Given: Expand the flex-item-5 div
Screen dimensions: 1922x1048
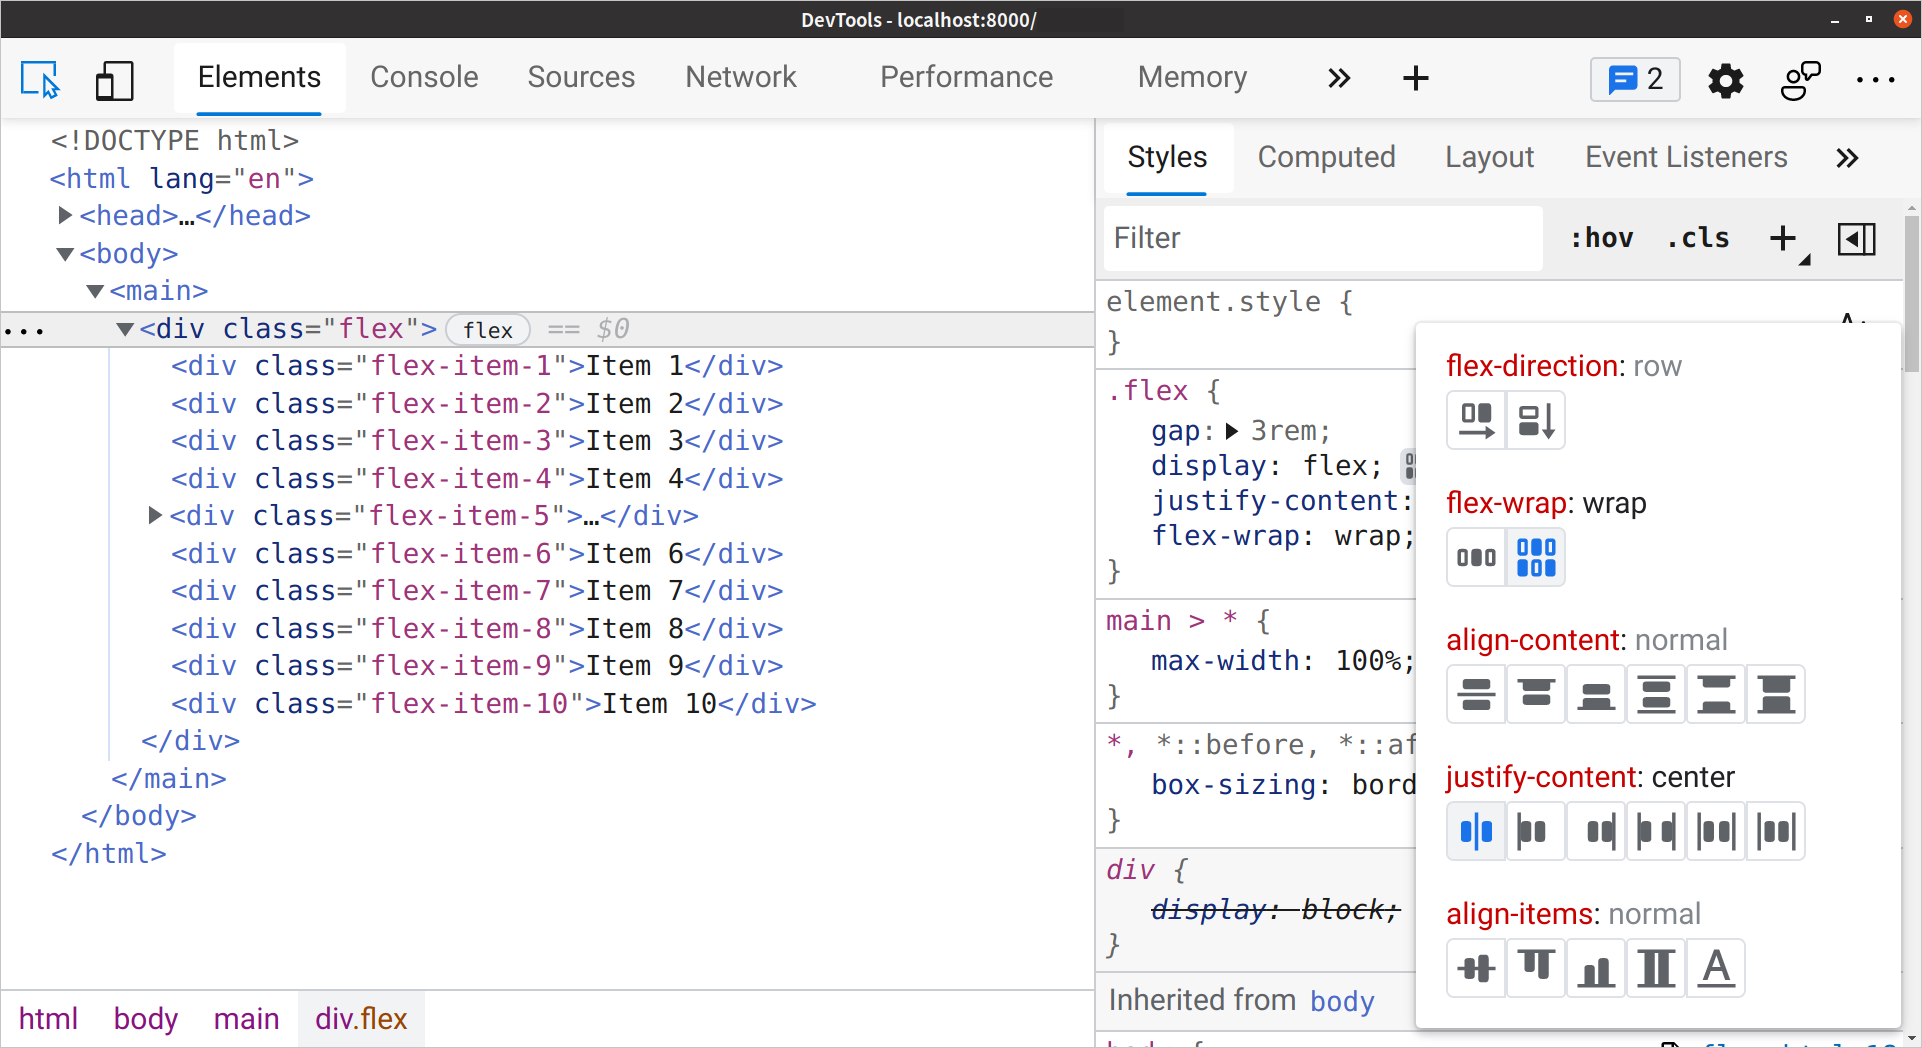Looking at the screenshot, I should pos(153,516).
